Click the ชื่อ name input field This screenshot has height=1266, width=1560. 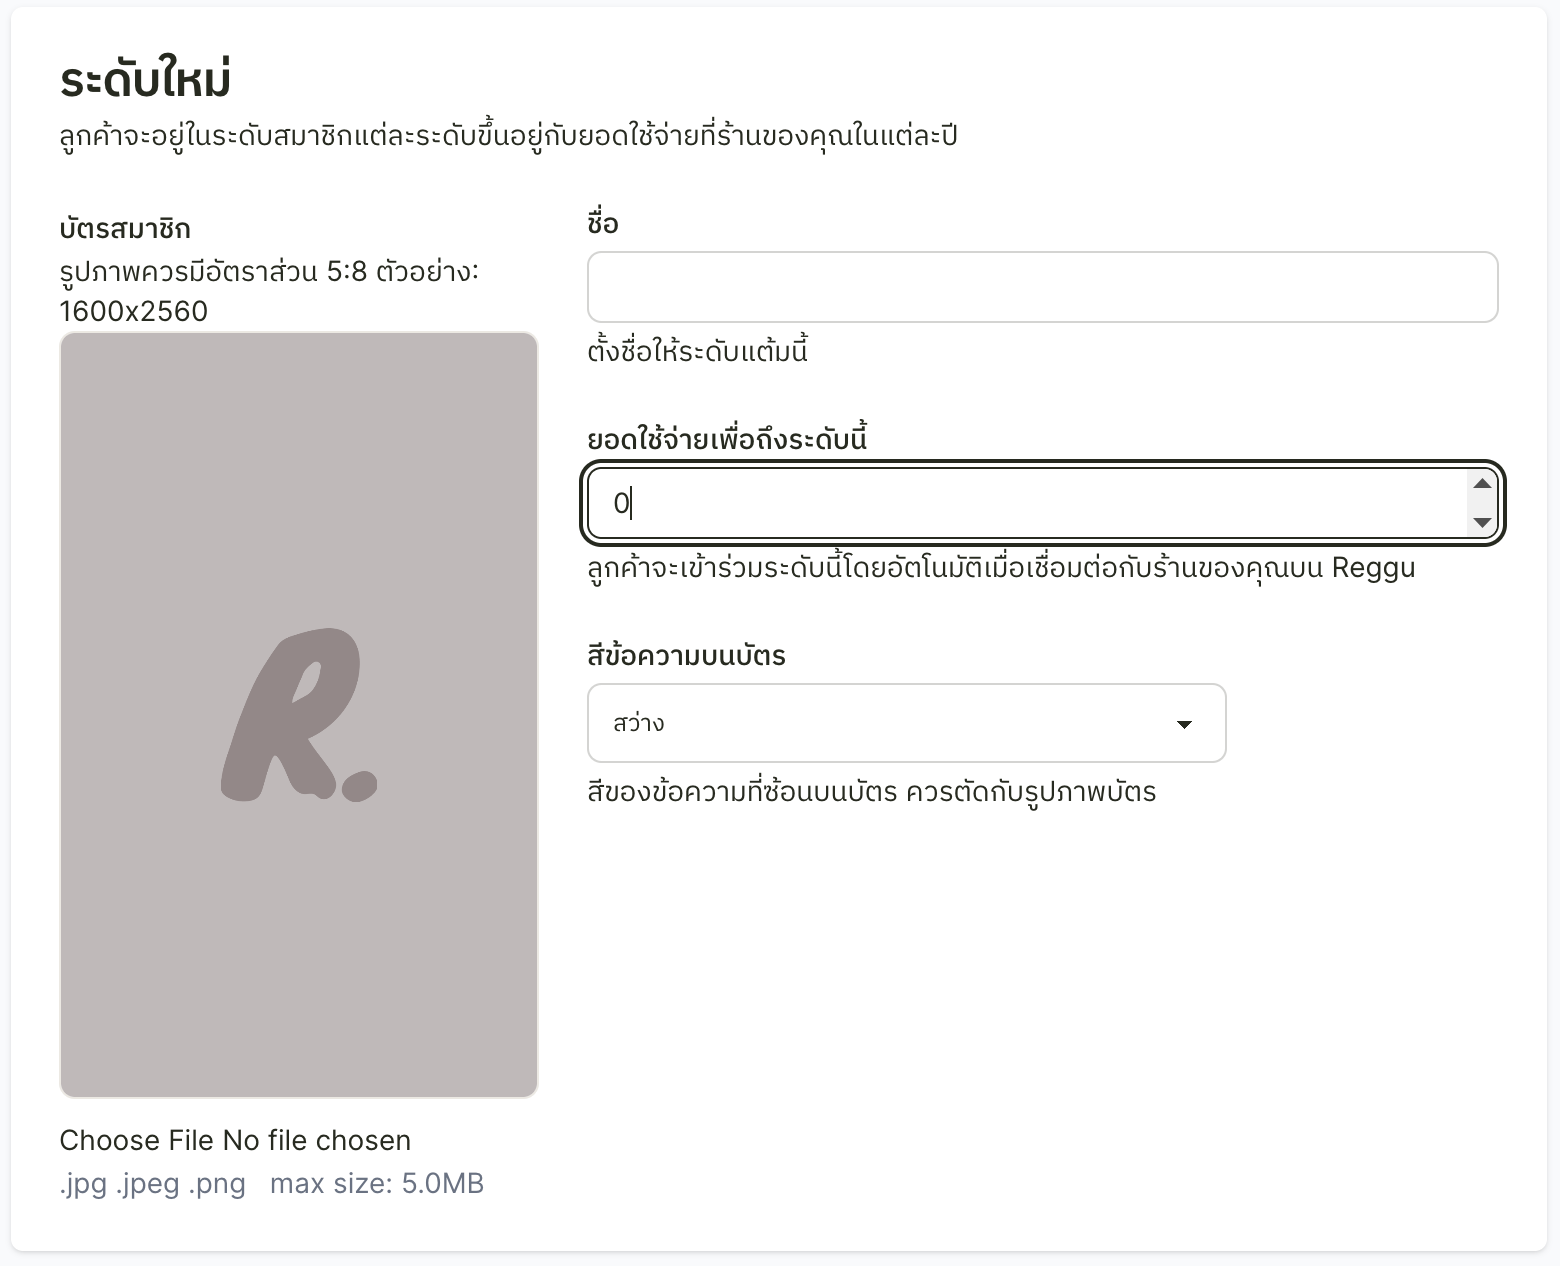(x=1042, y=287)
